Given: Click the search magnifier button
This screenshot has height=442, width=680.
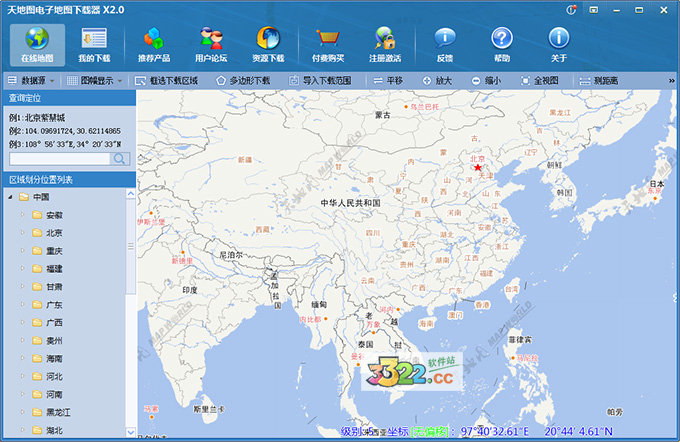Looking at the screenshot, I should [120, 159].
